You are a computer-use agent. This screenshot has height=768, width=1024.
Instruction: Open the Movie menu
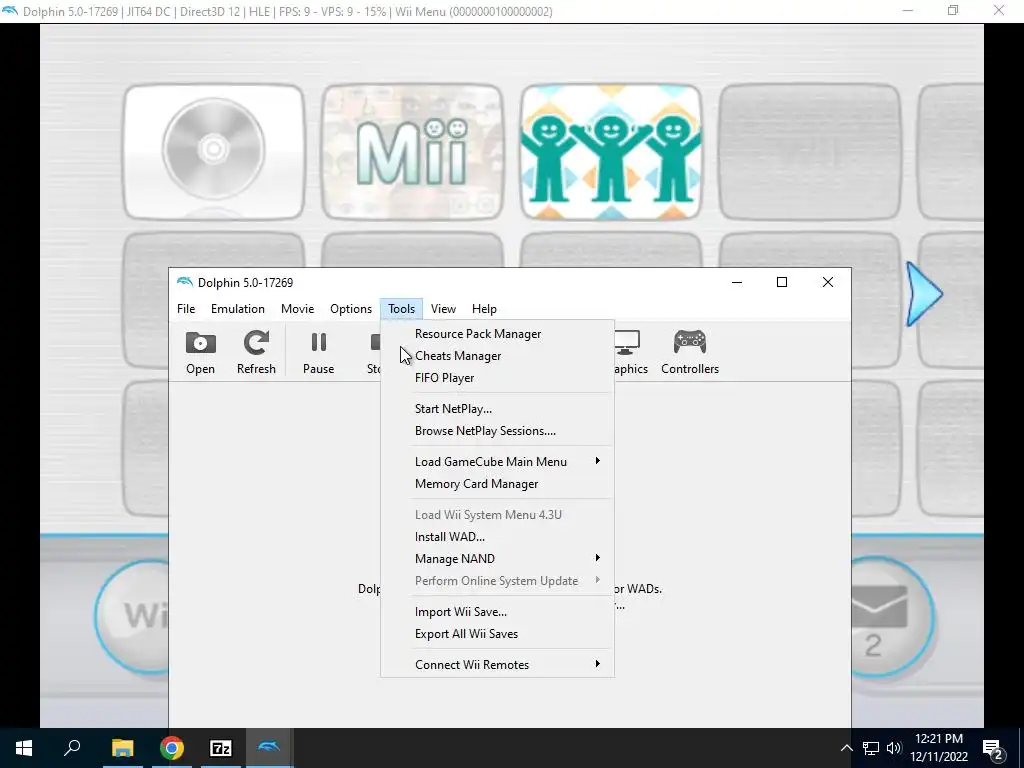click(297, 309)
